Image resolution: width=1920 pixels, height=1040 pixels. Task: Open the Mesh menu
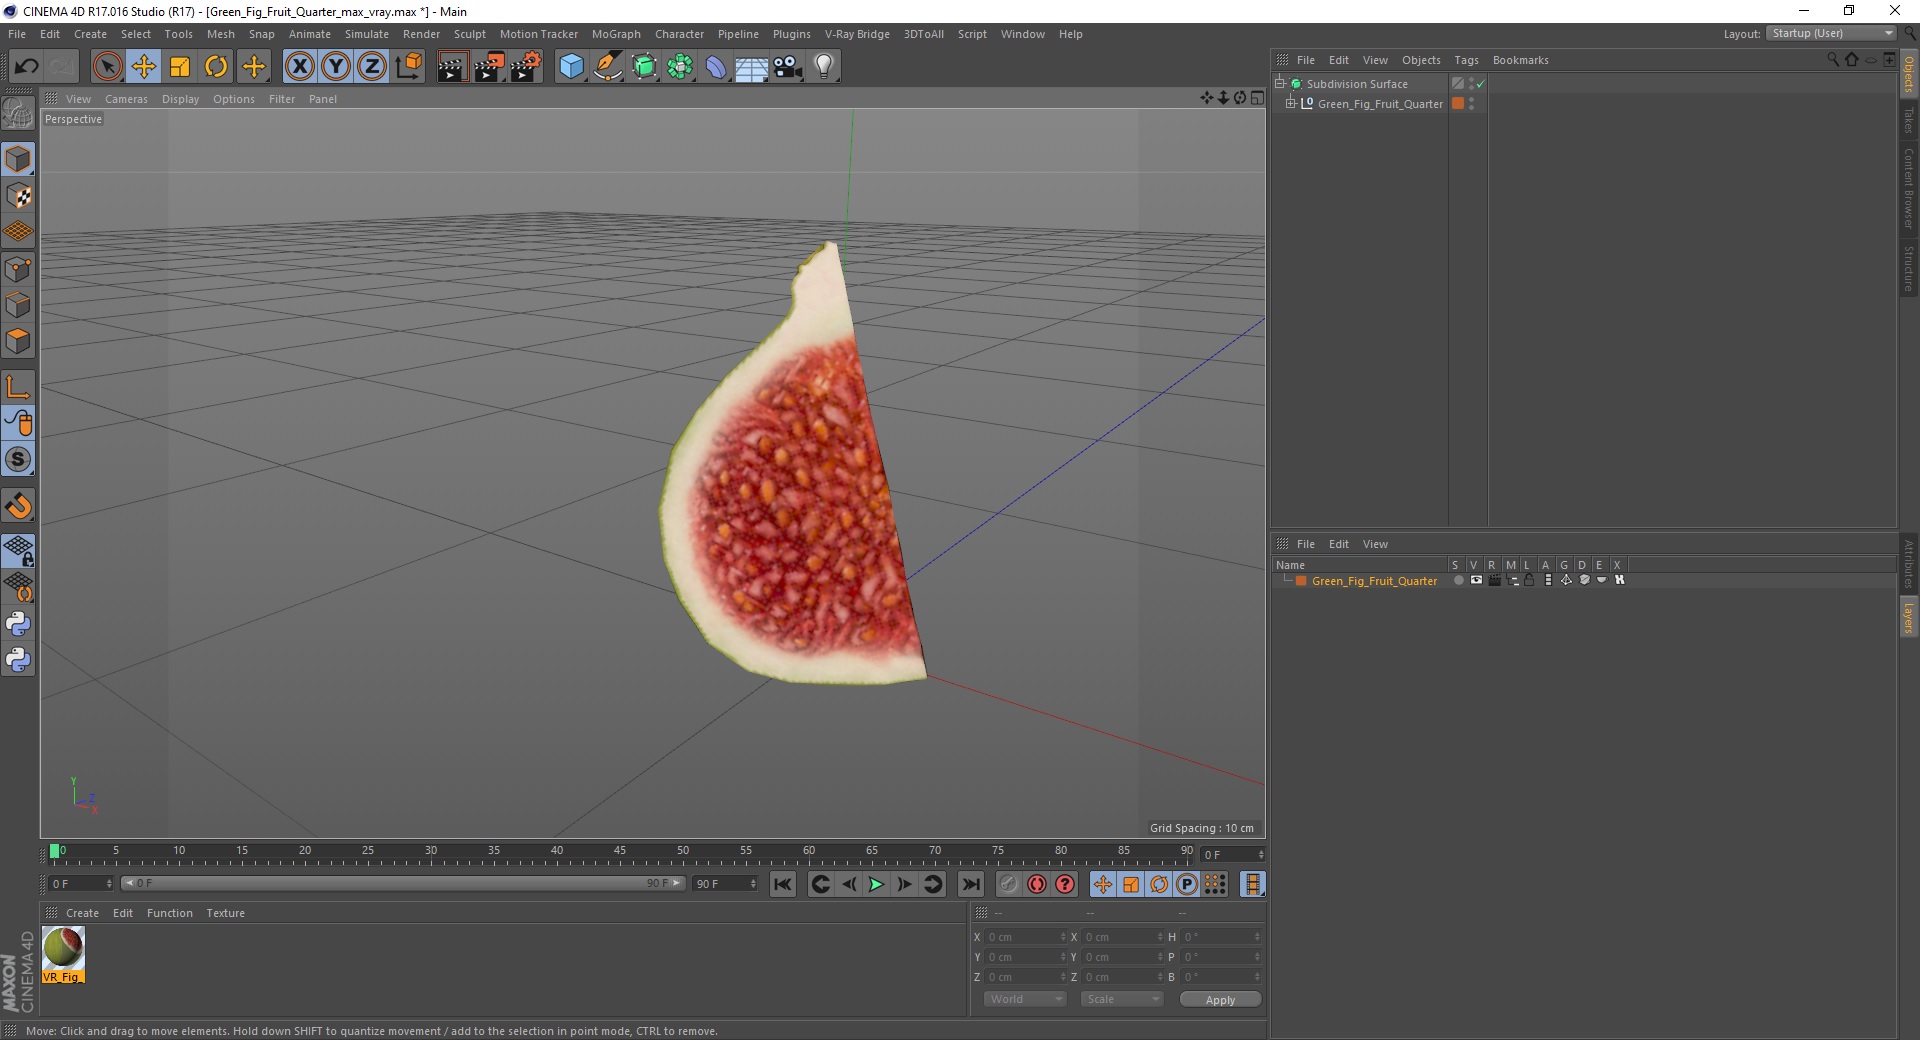pyautogui.click(x=220, y=34)
